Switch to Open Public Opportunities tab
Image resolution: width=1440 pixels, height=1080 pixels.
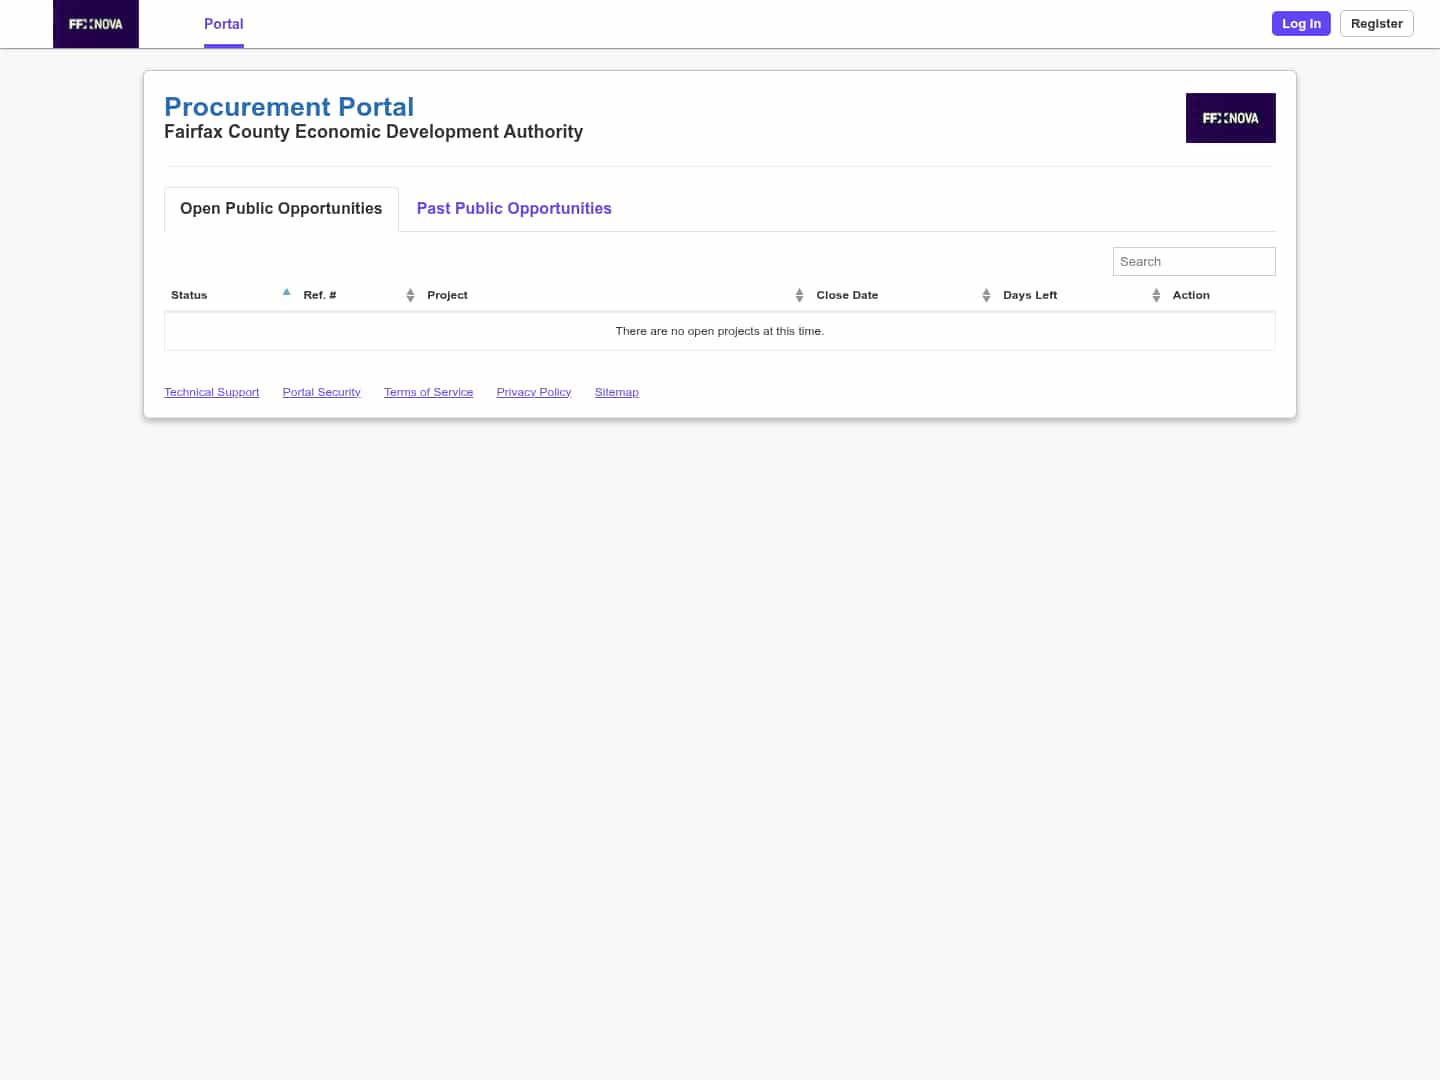(281, 209)
